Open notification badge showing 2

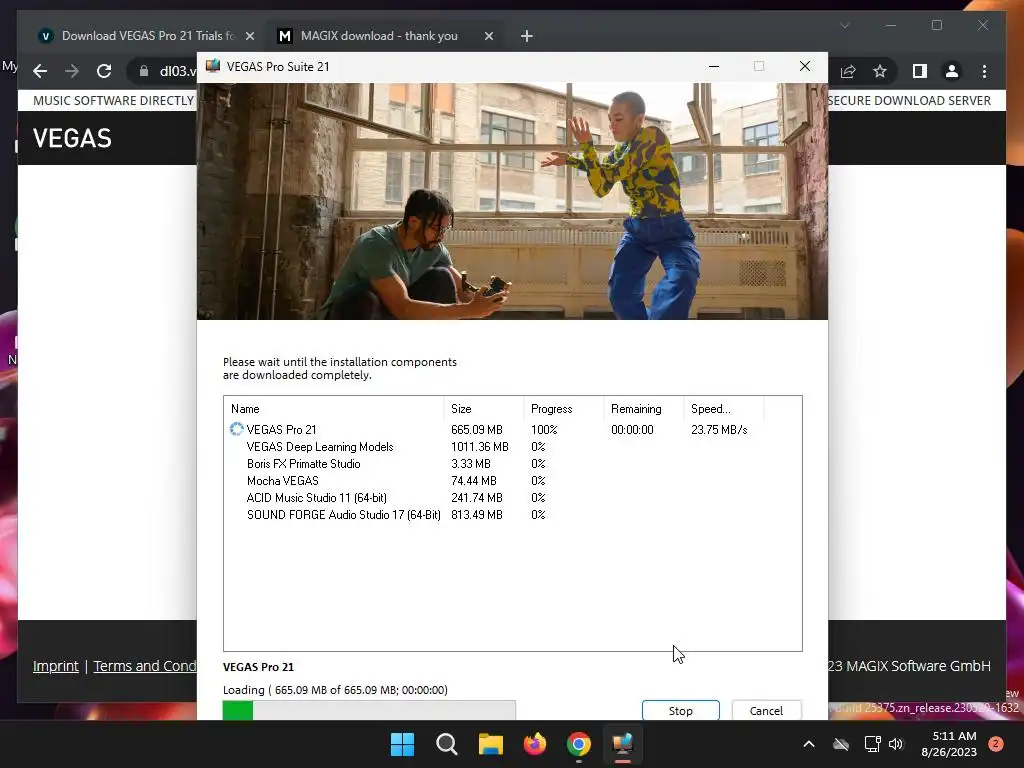[996, 744]
